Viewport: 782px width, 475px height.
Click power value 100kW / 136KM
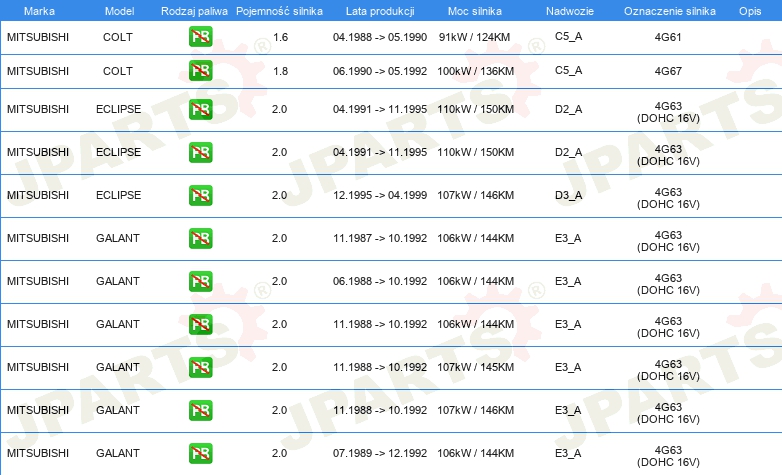475,71
